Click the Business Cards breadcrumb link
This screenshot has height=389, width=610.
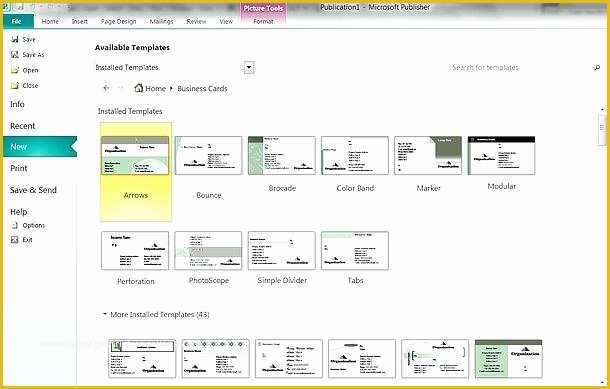202,89
